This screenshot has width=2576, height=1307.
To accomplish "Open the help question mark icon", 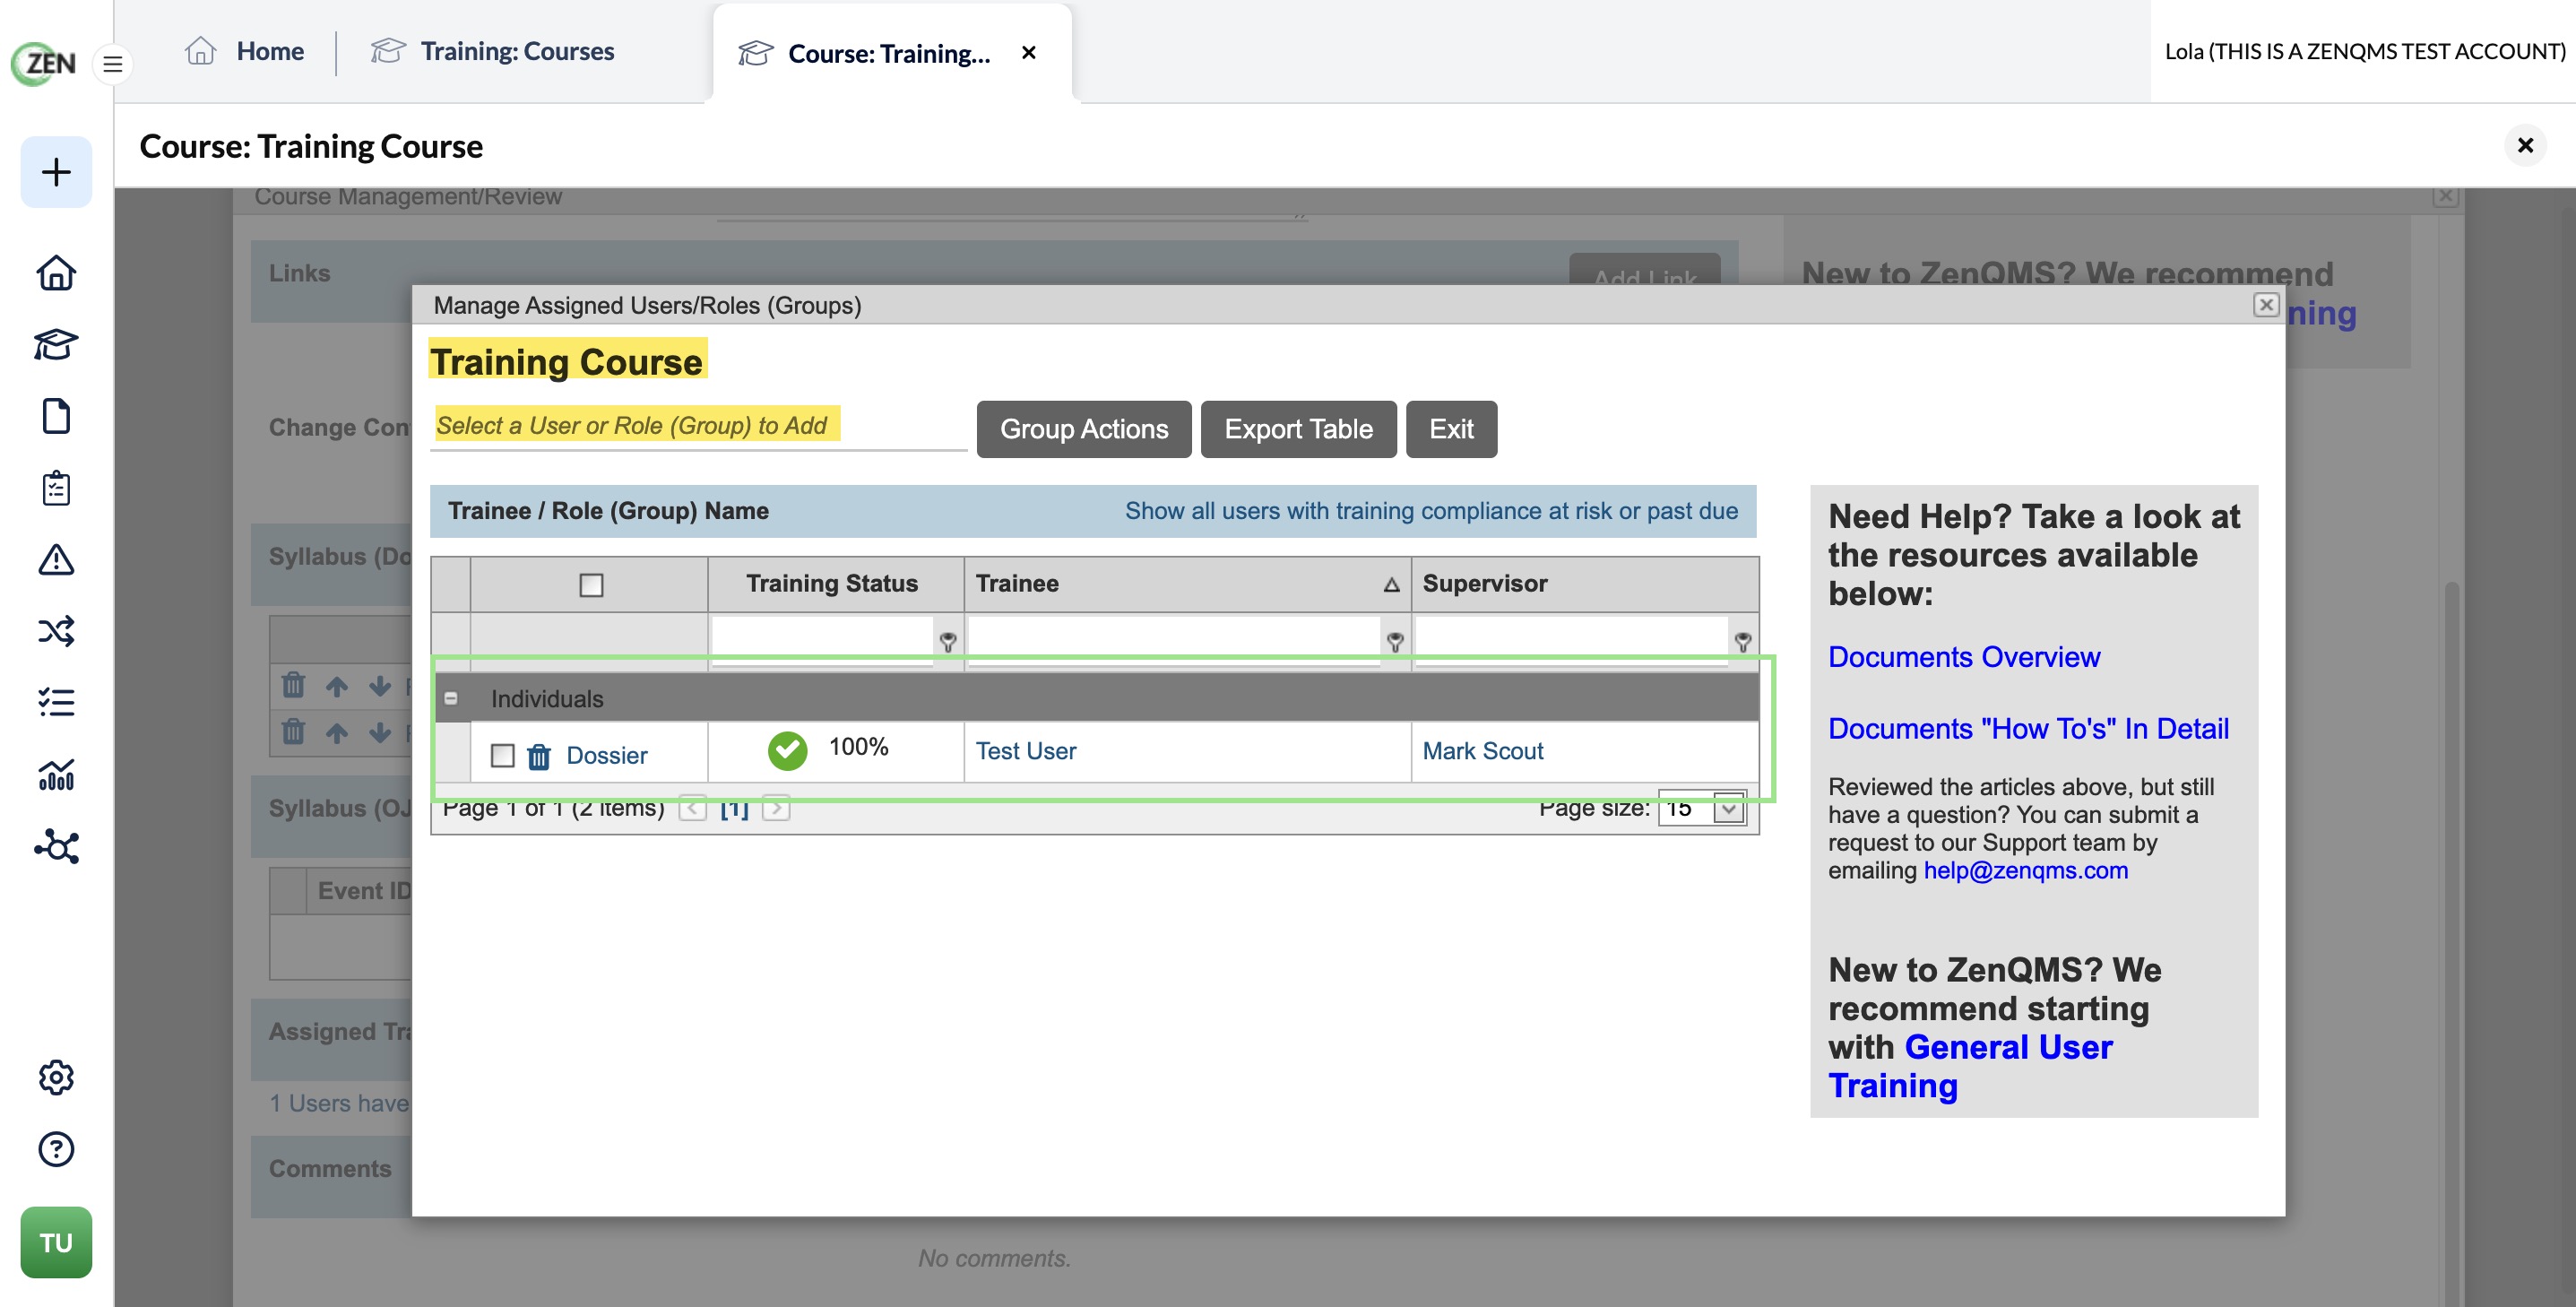I will point(56,1149).
